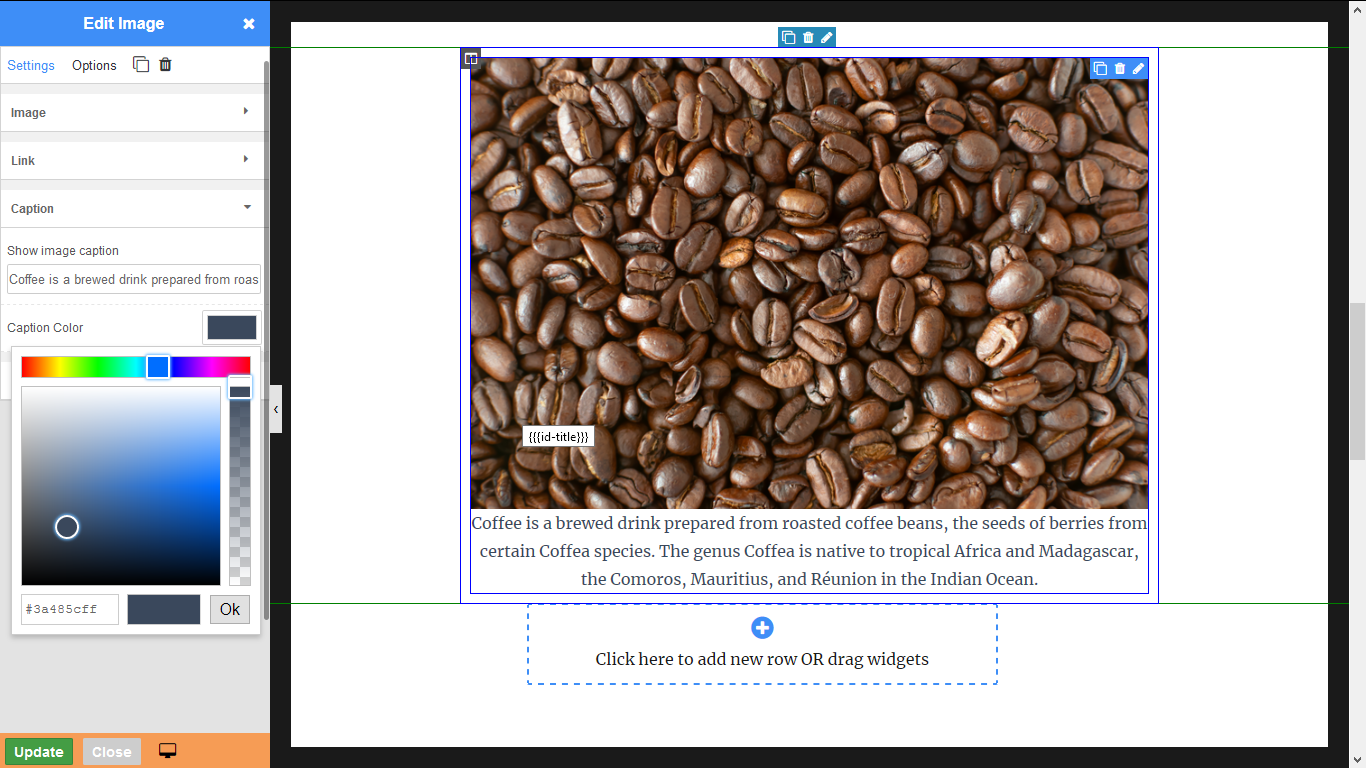
Task: Click the Caption Color swatch
Action: (x=231, y=328)
